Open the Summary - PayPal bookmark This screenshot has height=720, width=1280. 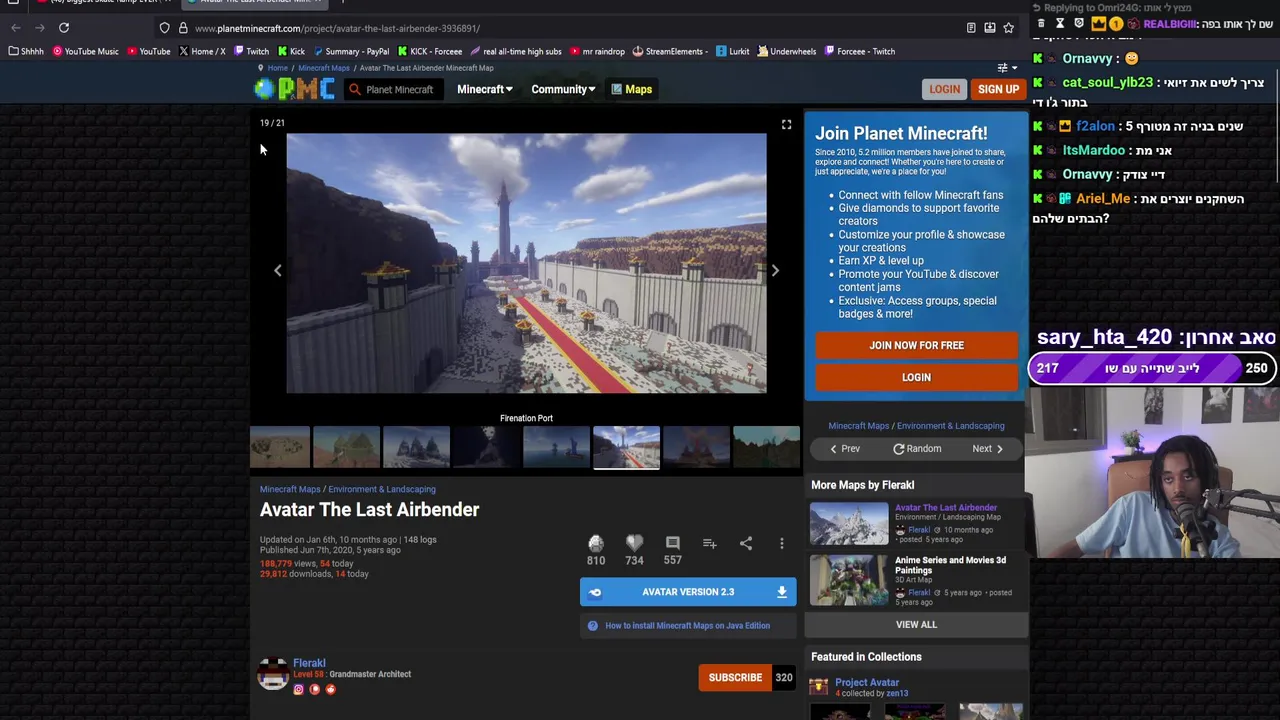pos(350,51)
